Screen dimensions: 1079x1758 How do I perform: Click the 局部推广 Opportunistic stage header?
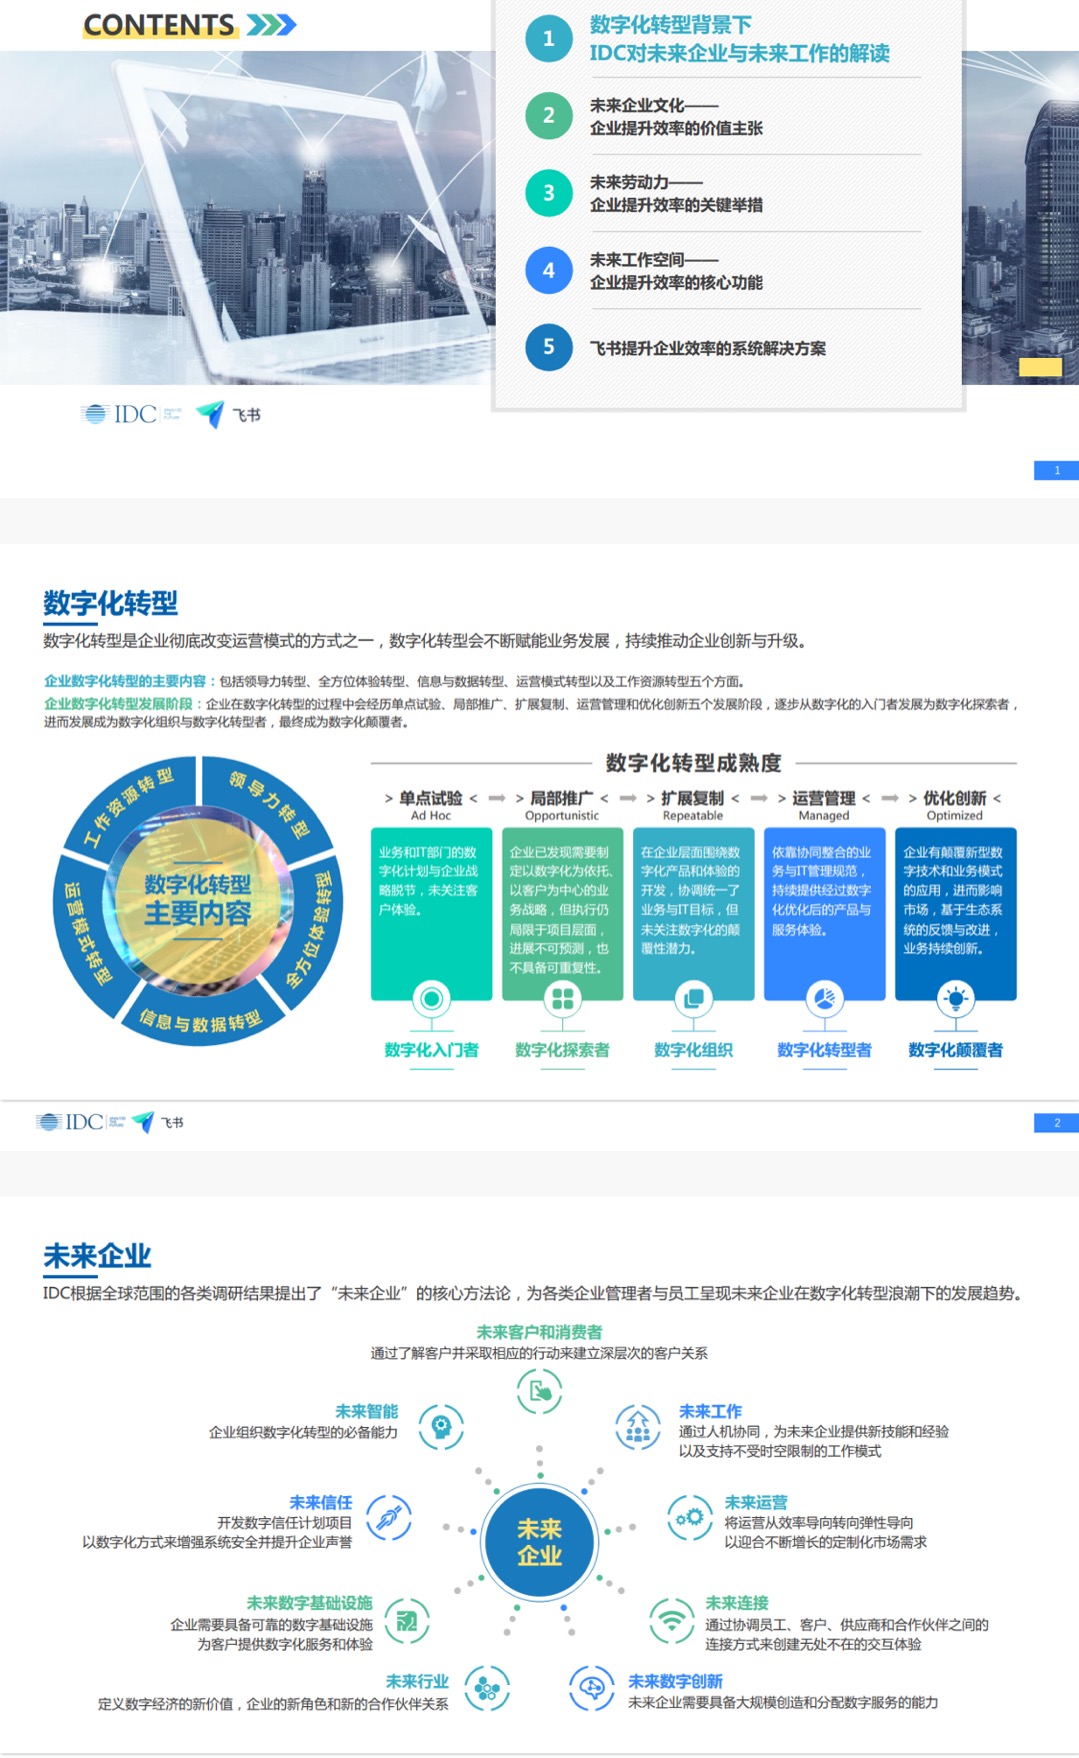tap(562, 805)
